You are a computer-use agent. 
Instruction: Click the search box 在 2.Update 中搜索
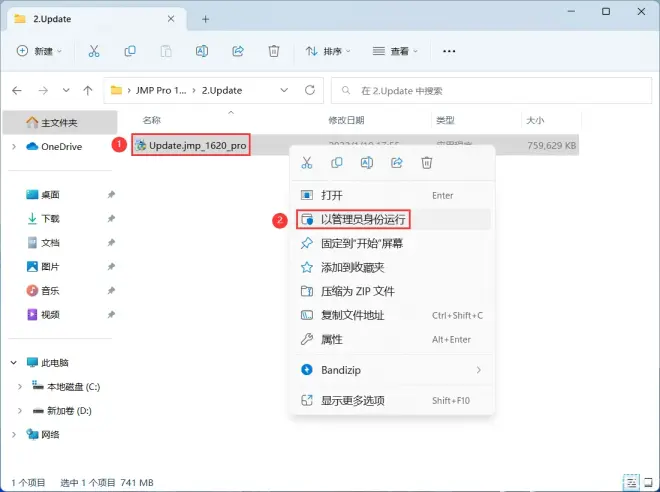(x=491, y=90)
